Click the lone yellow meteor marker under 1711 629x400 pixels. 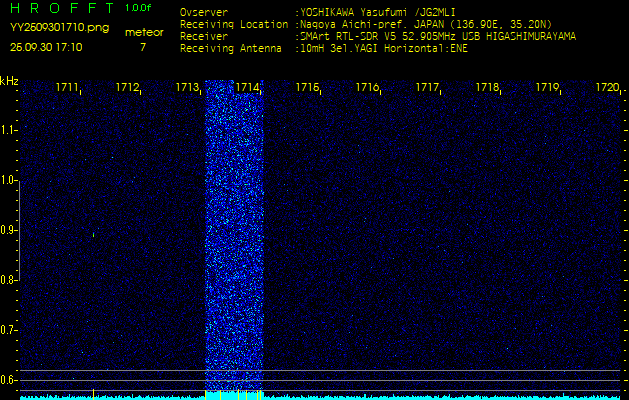click(93, 394)
